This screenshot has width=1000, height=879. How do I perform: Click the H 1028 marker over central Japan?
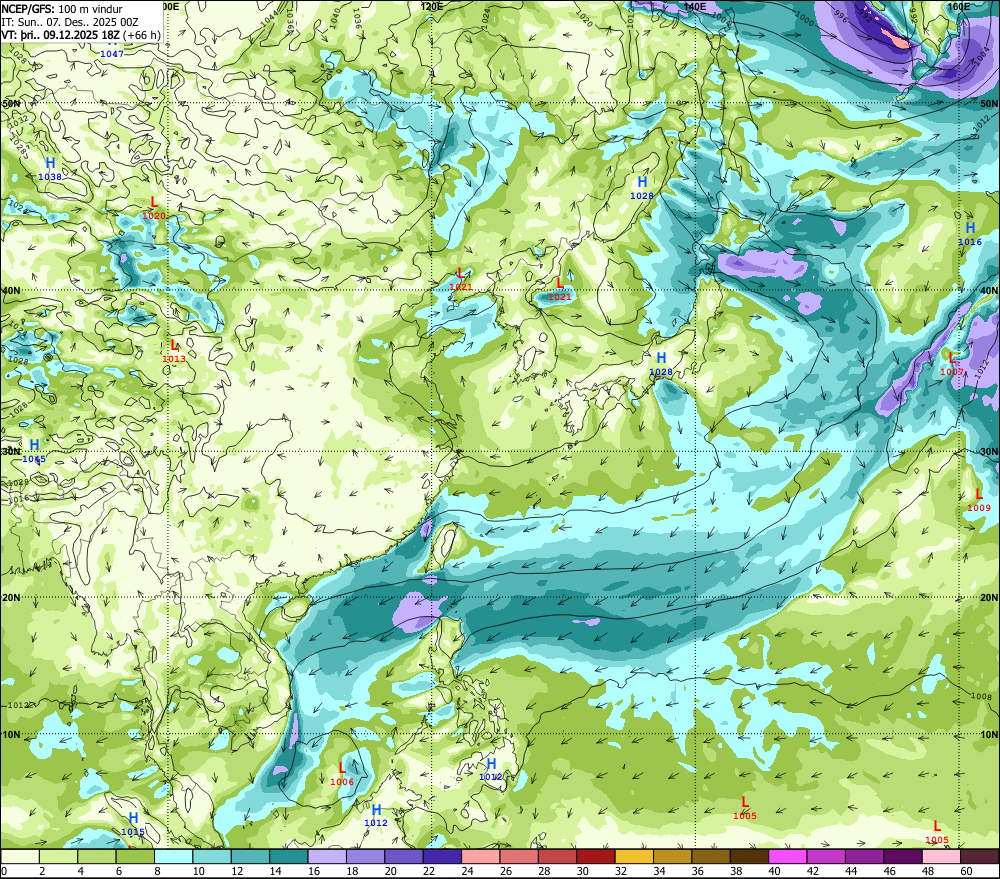pyautogui.click(x=661, y=364)
